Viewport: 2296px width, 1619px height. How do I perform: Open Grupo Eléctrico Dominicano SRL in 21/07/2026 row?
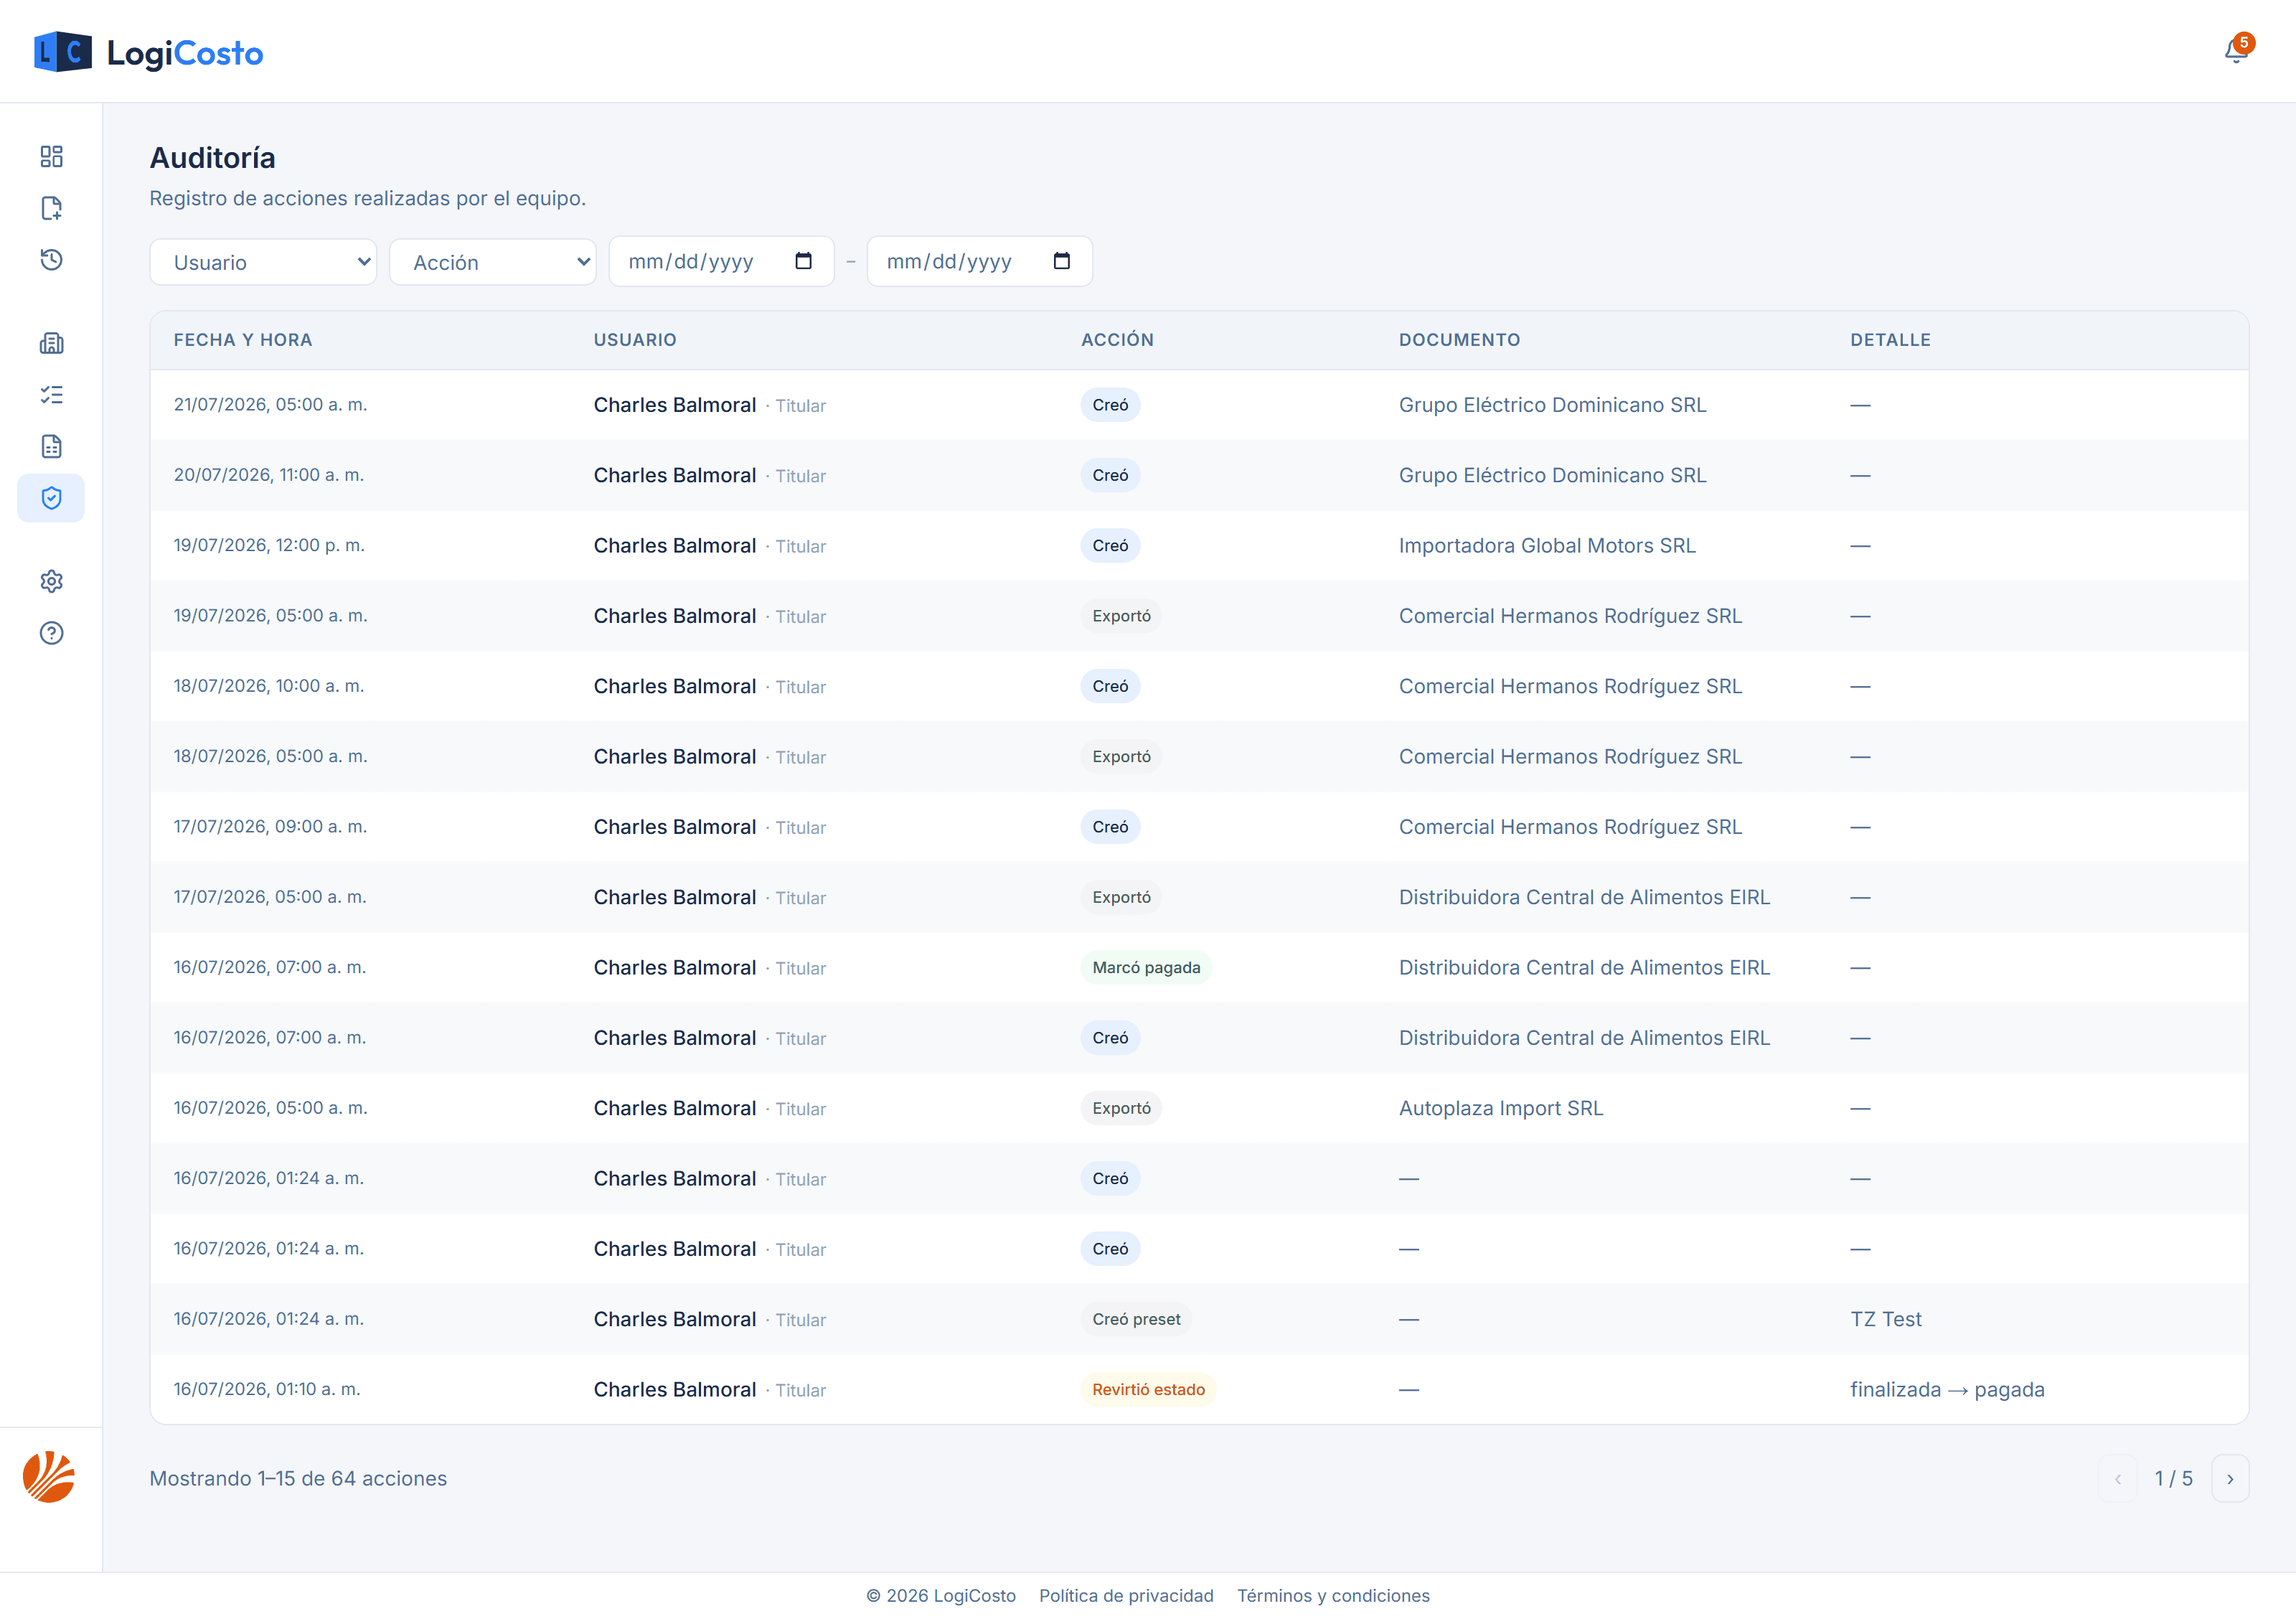(1552, 405)
